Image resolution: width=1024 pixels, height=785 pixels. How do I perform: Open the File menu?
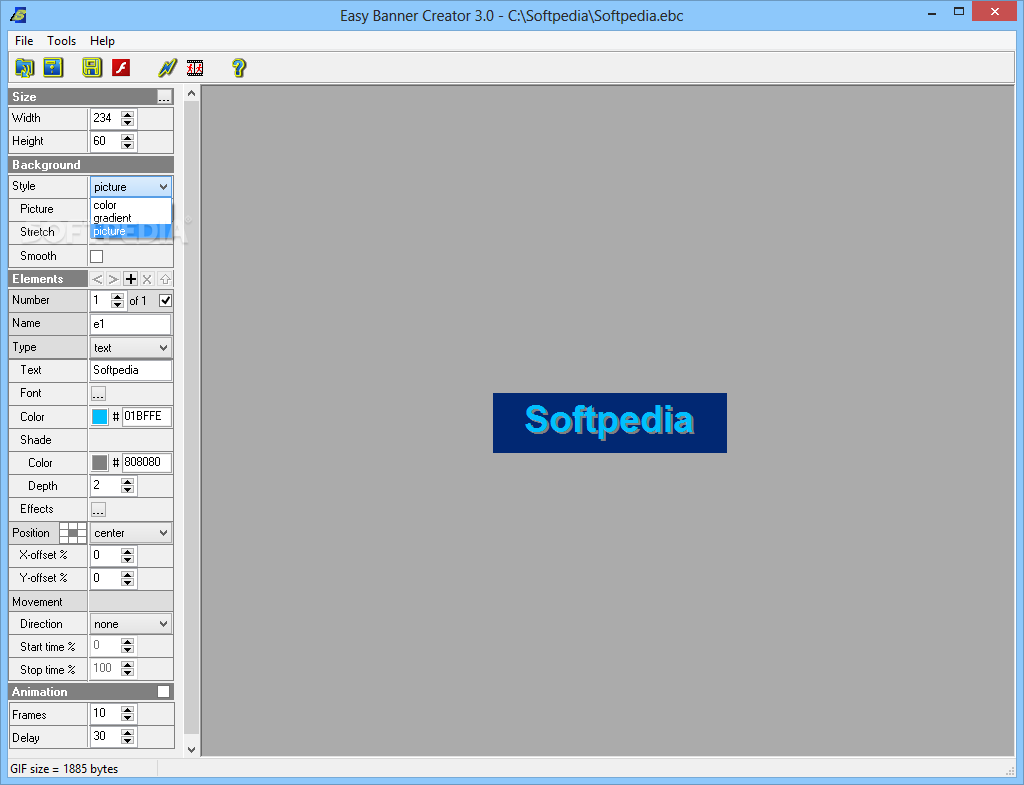point(24,40)
